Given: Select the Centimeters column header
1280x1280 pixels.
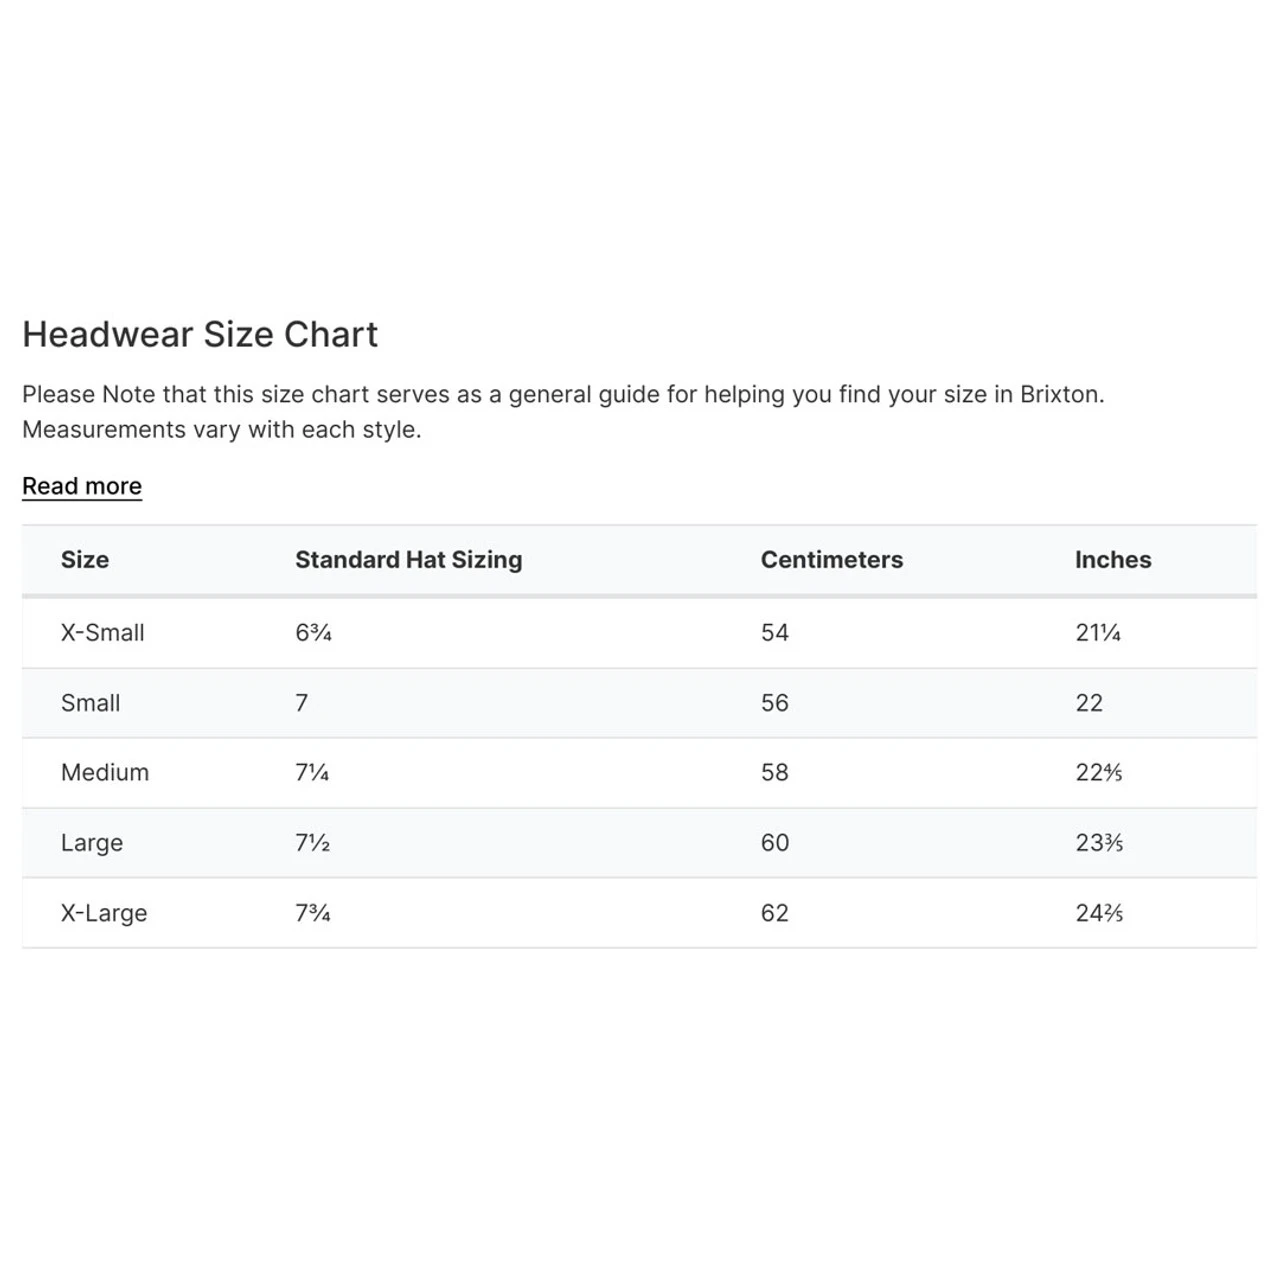Looking at the screenshot, I should [x=831, y=560].
